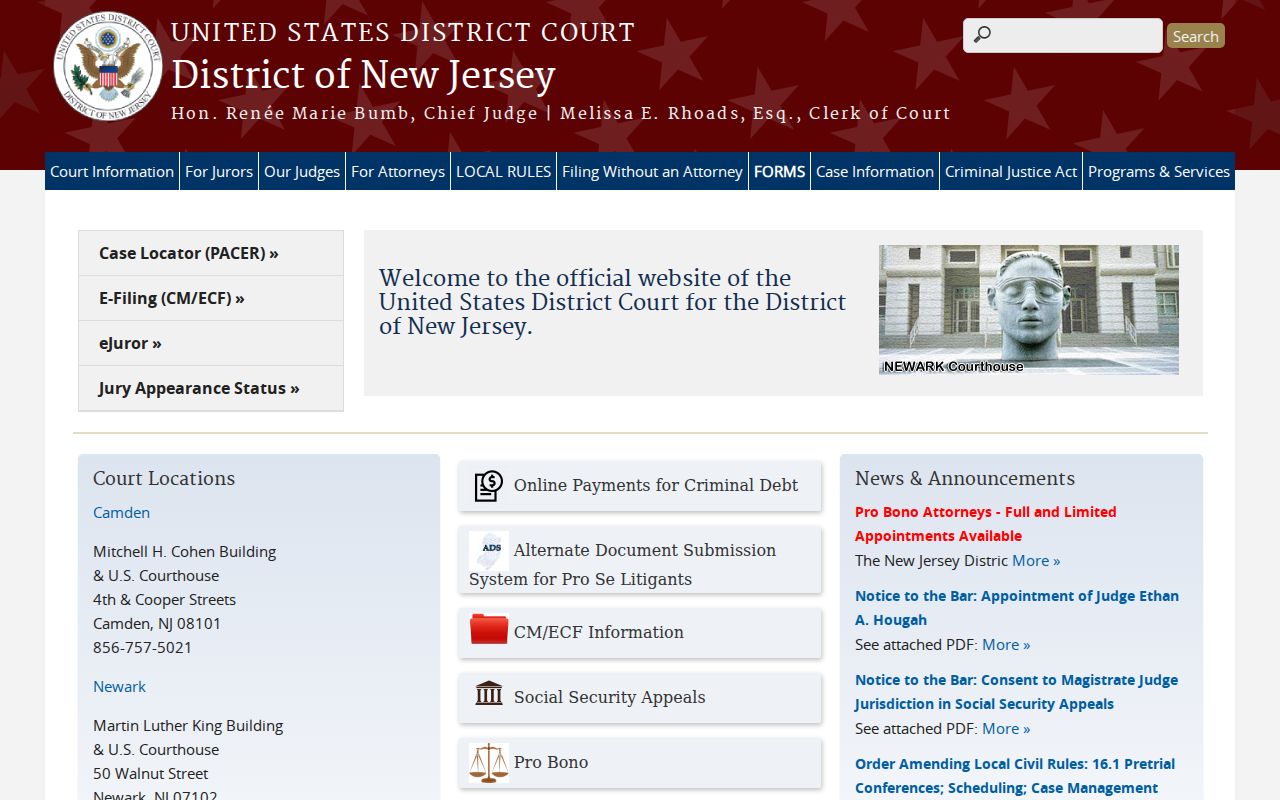Open the Programs & Services menu
The width and height of the screenshot is (1280, 800).
[x=1159, y=171]
